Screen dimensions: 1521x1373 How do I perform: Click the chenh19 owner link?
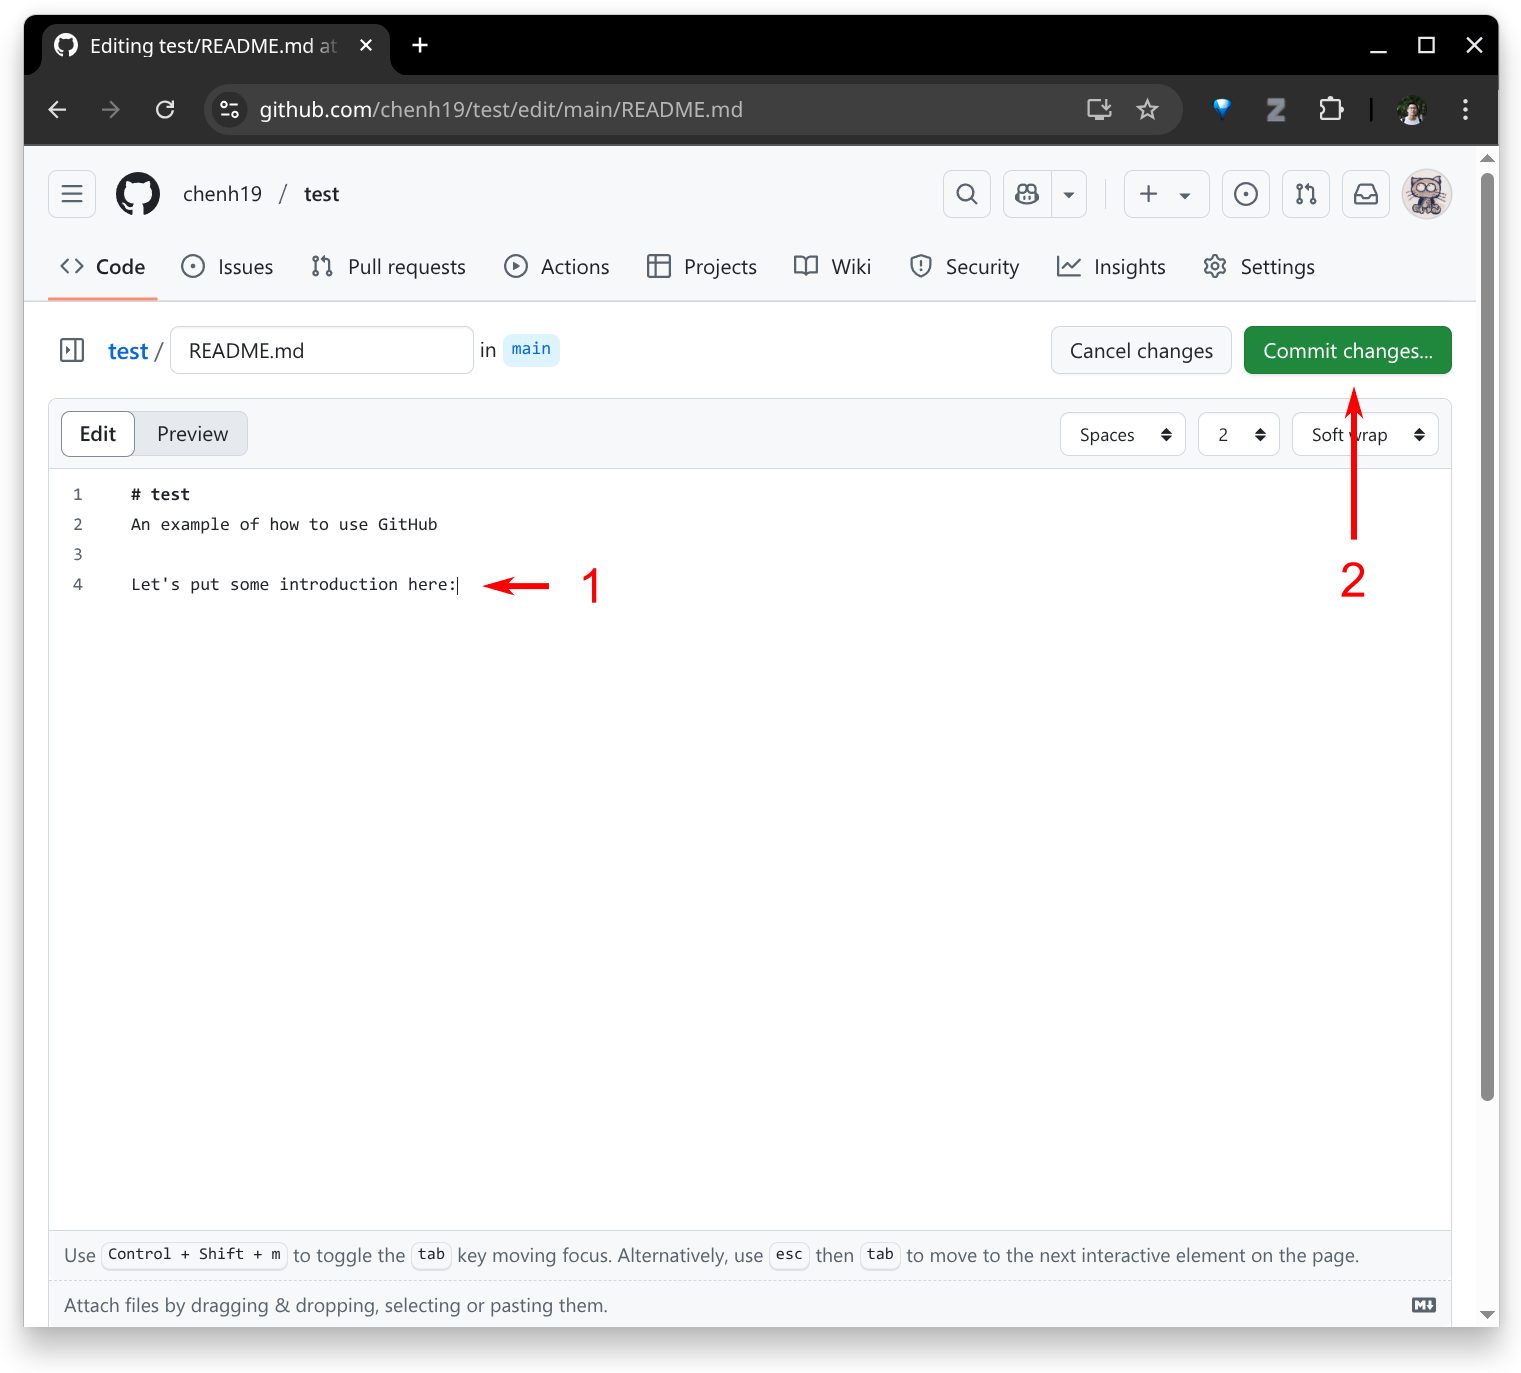point(222,194)
